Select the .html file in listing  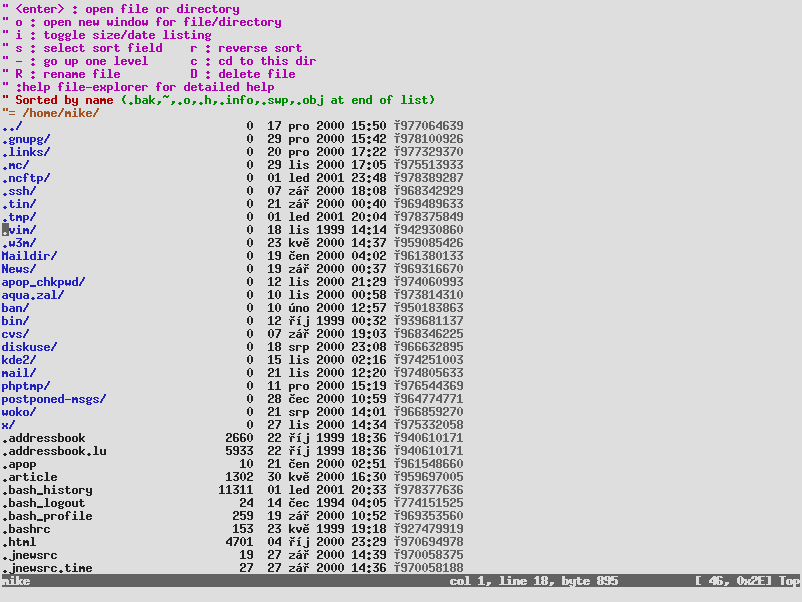point(20,542)
